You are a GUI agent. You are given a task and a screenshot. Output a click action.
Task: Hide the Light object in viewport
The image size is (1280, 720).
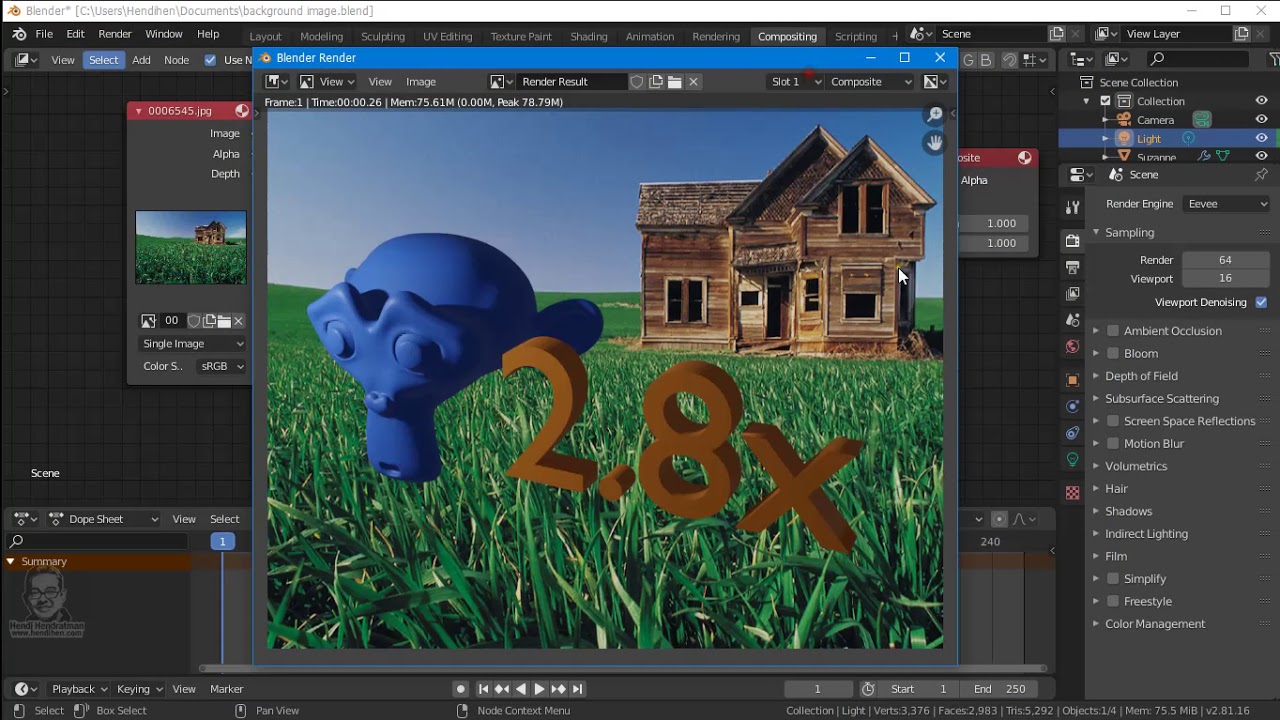click(x=1261, y=138)
